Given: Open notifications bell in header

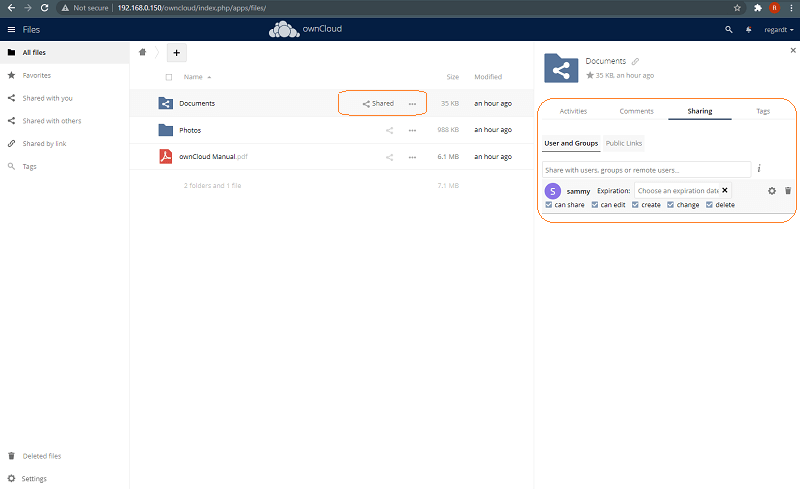Looking at the screenshot, I should [748, 30].
